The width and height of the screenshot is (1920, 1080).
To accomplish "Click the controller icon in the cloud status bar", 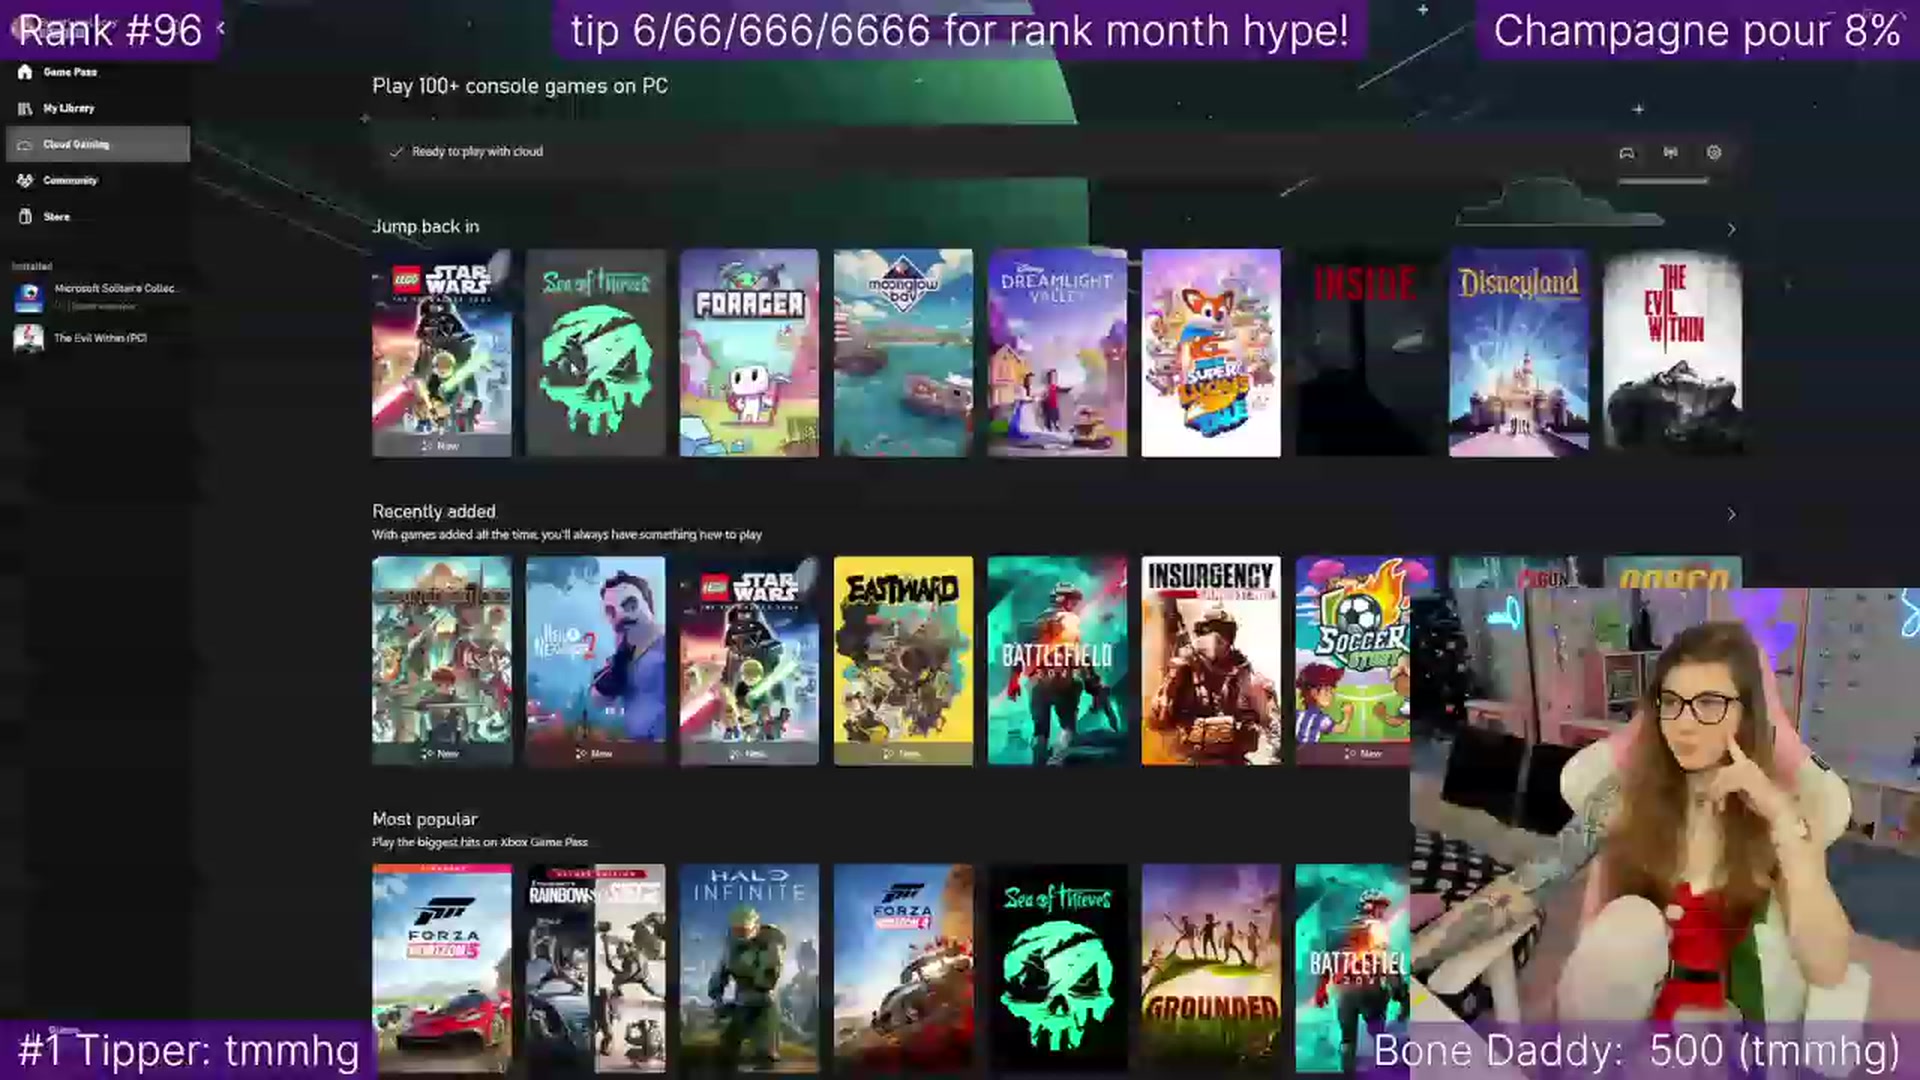I will click(1627, 153).
